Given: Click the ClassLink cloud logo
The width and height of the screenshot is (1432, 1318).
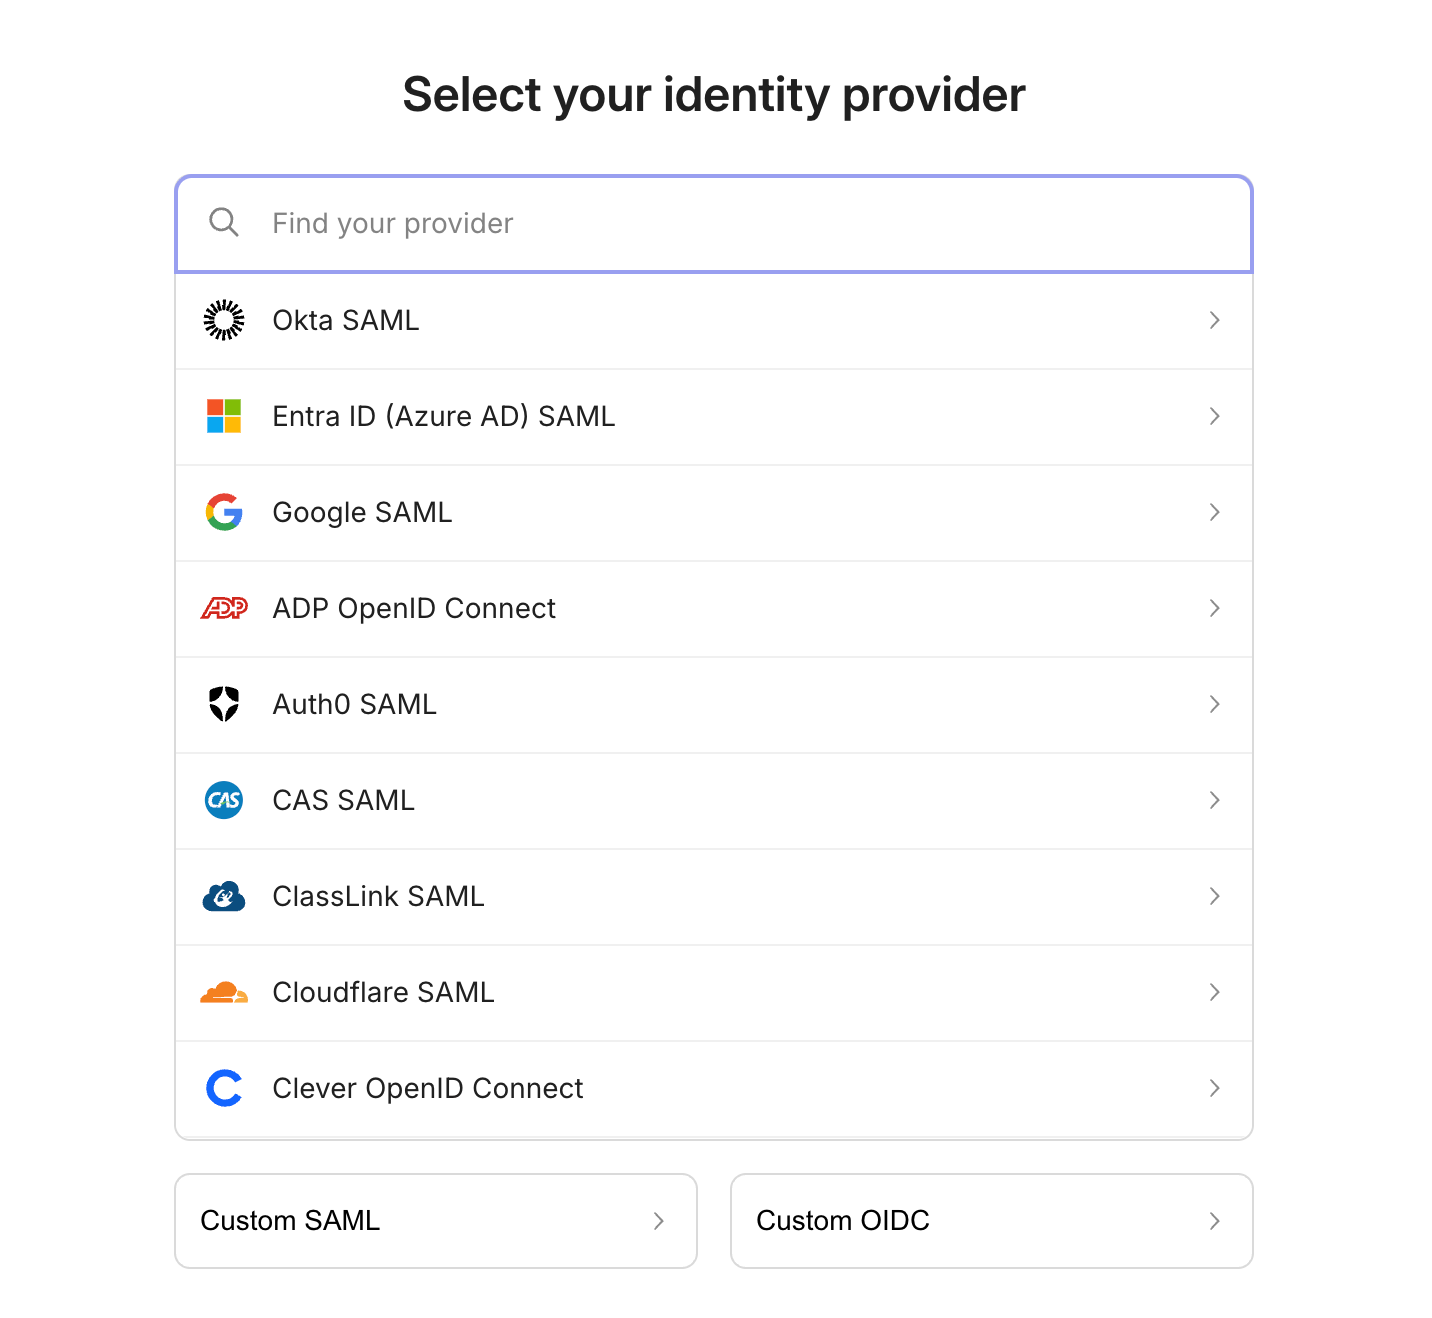Looking at the screenshot, I should tap(224, 896).
